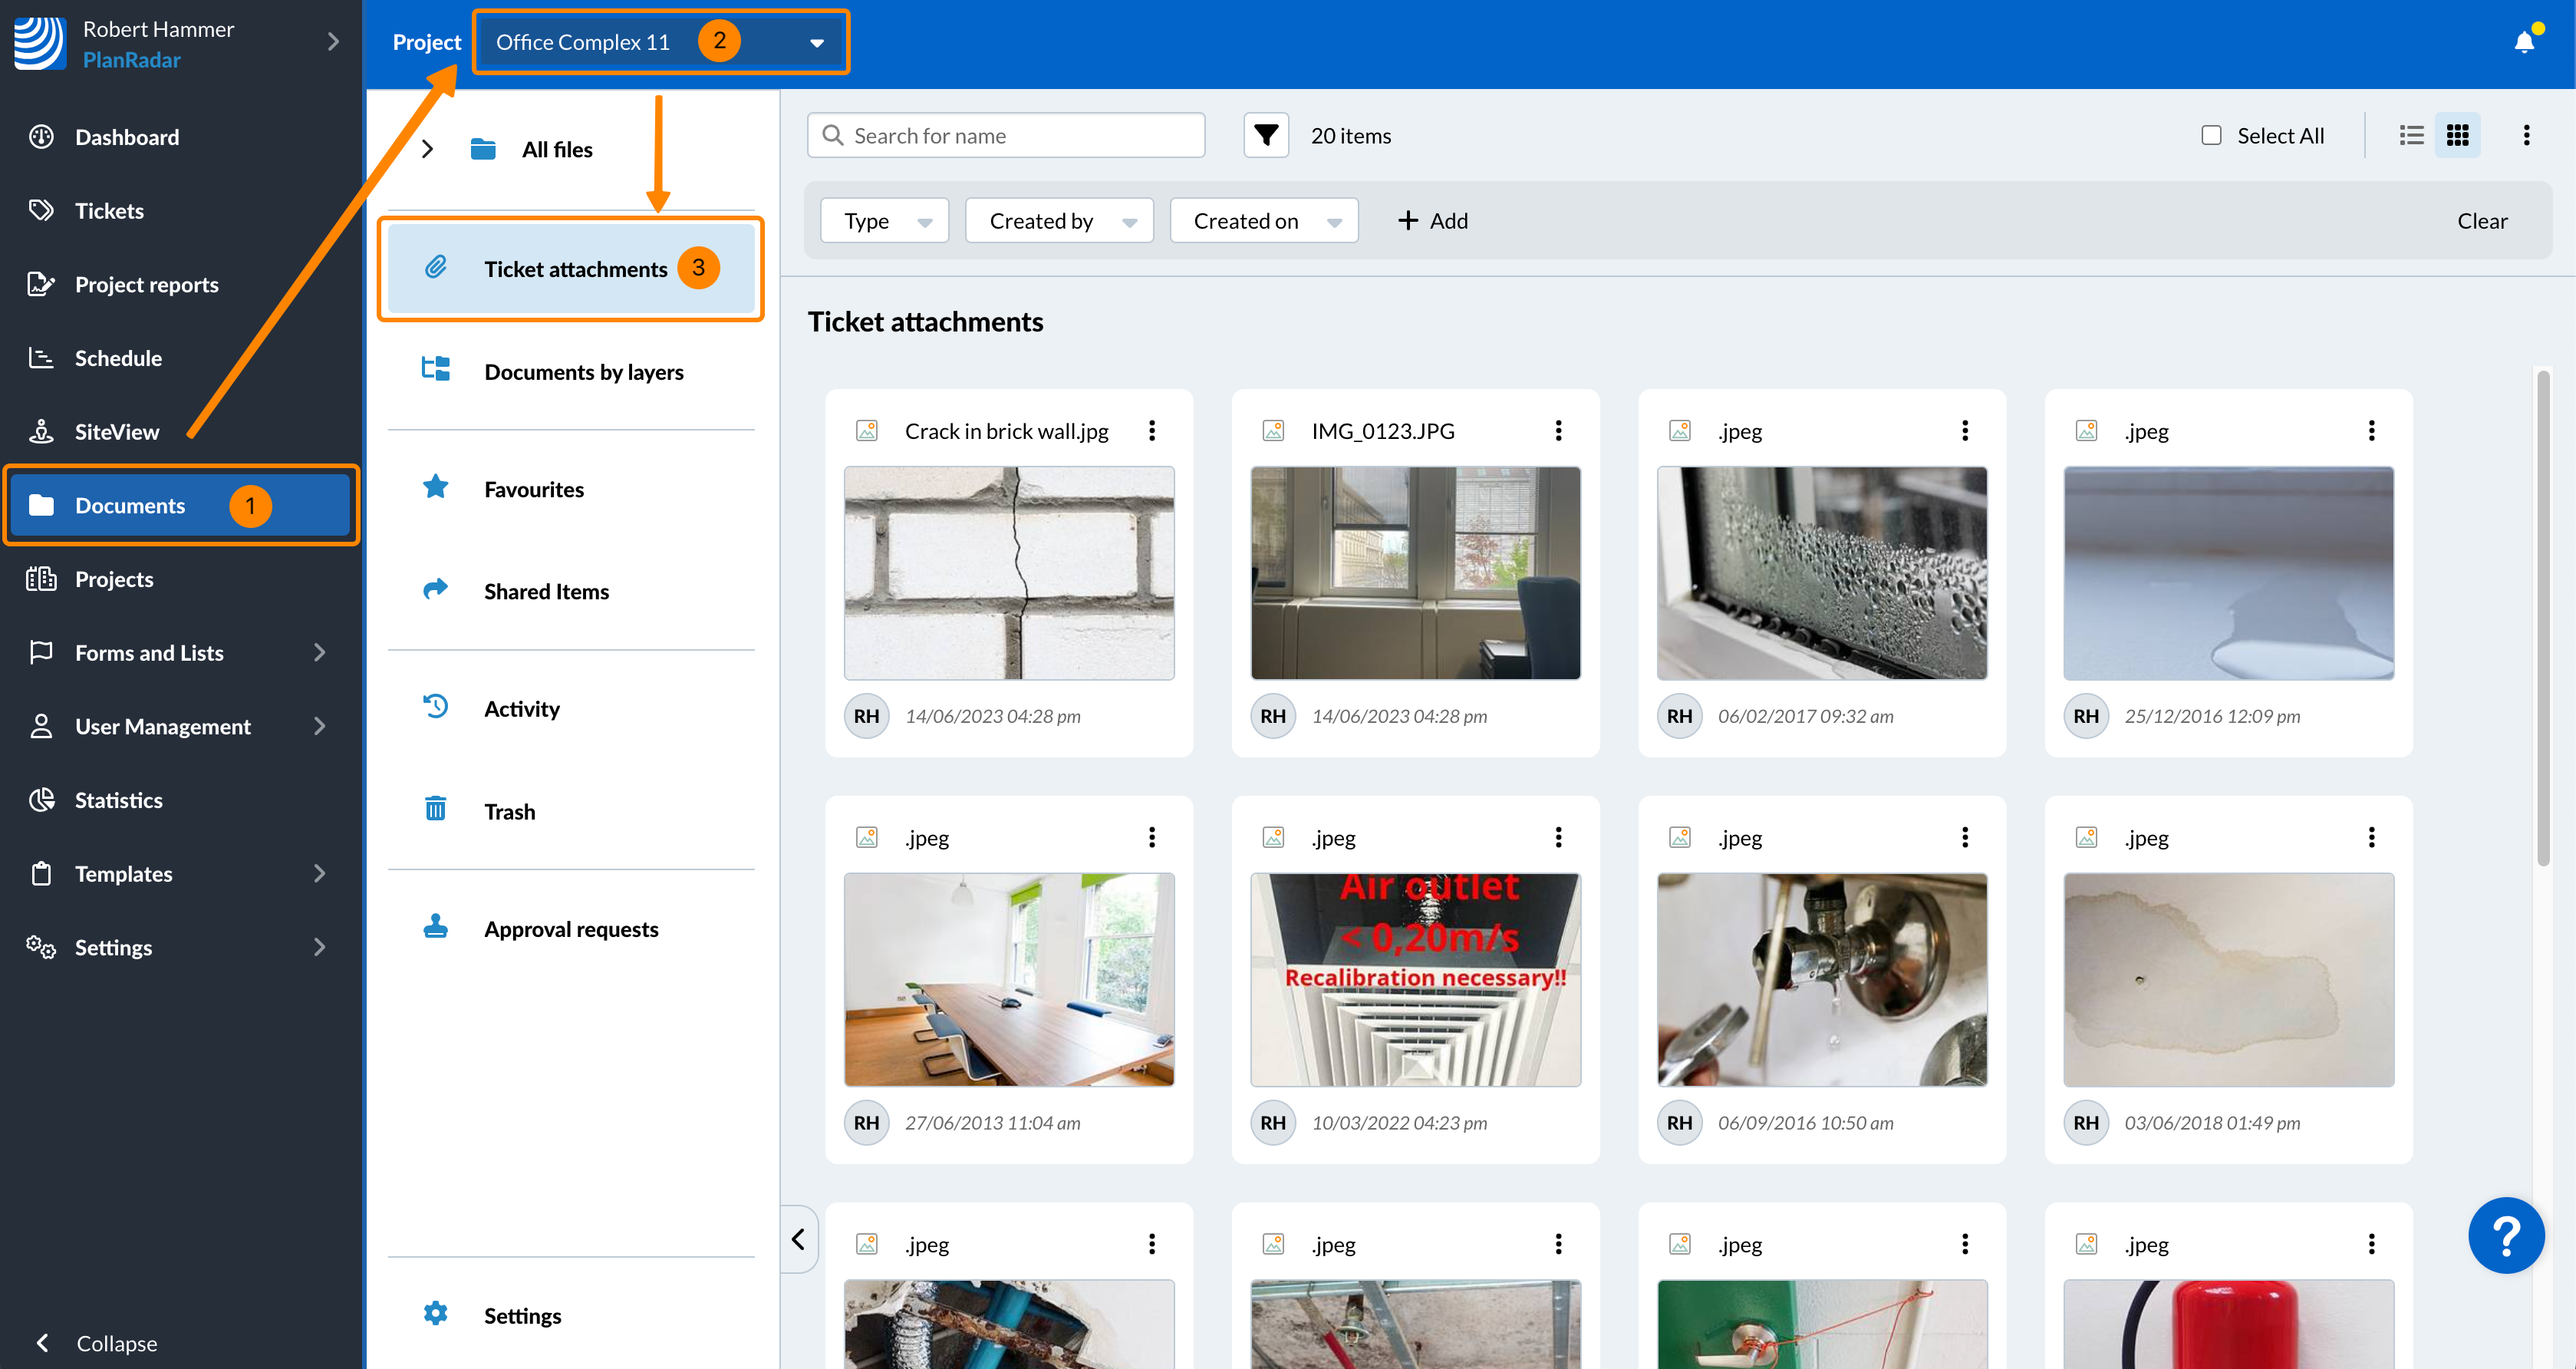Expand Forms and Lists submenu
2576x1369 pixels.
point(319,653)
